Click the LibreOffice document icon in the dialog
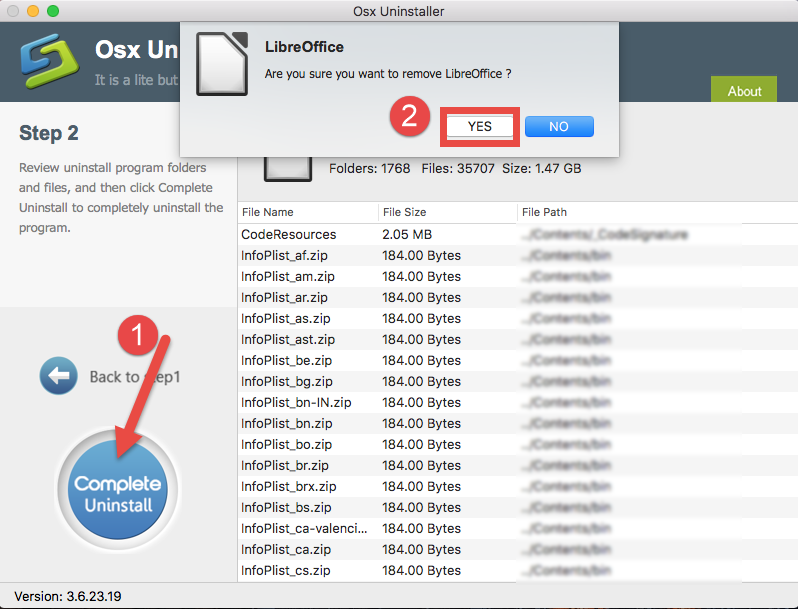Image resolution: width=798 pixels, height=609 pixels. (222, 64)
